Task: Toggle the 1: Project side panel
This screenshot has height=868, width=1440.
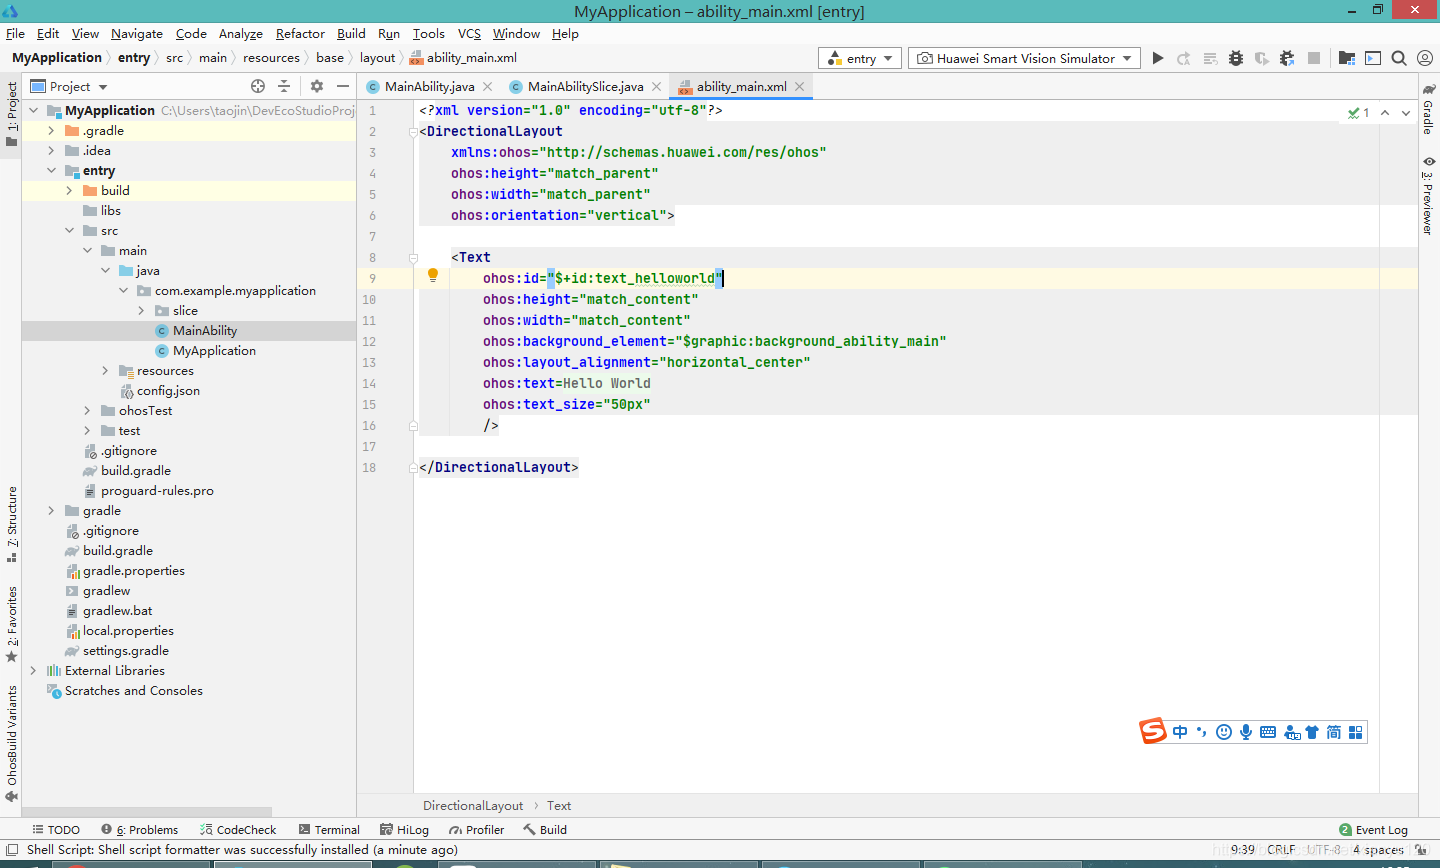Action: [12, 114]
